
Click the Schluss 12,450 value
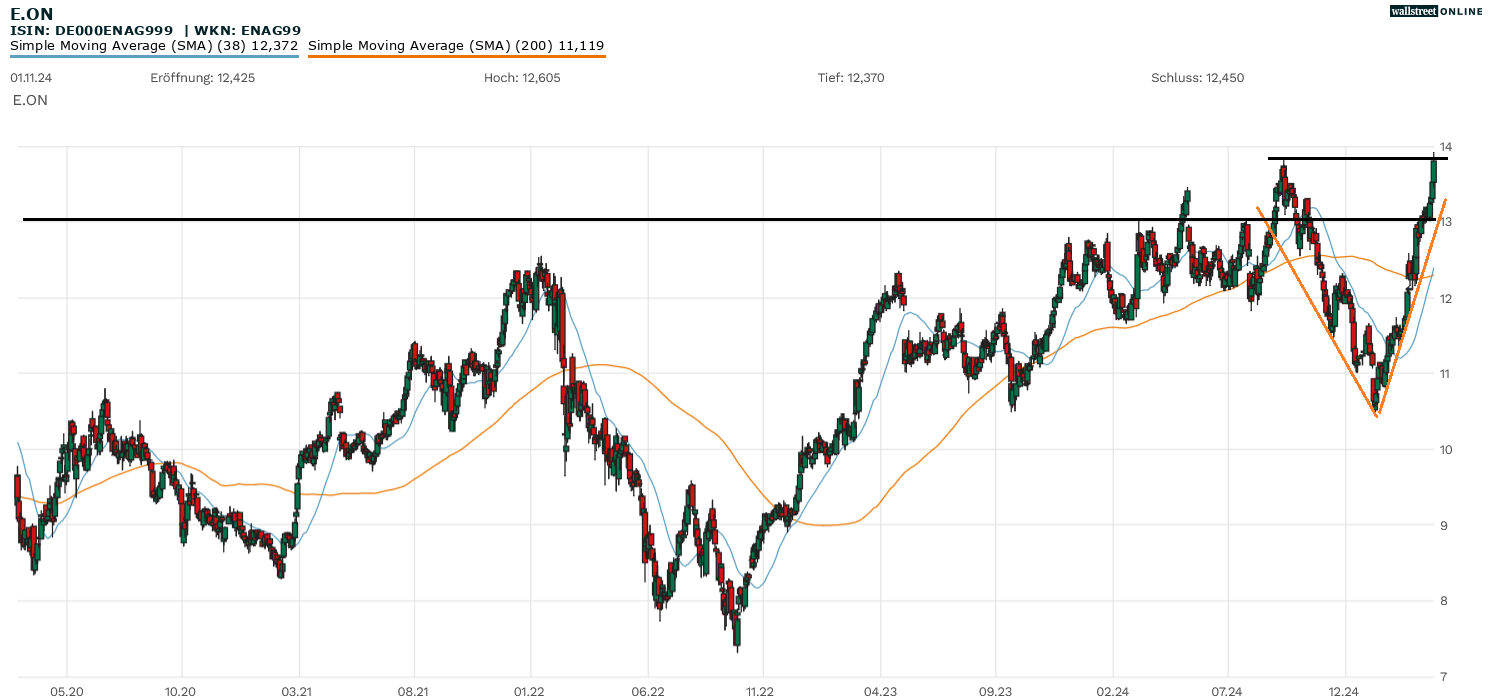tap(1197, 78)
